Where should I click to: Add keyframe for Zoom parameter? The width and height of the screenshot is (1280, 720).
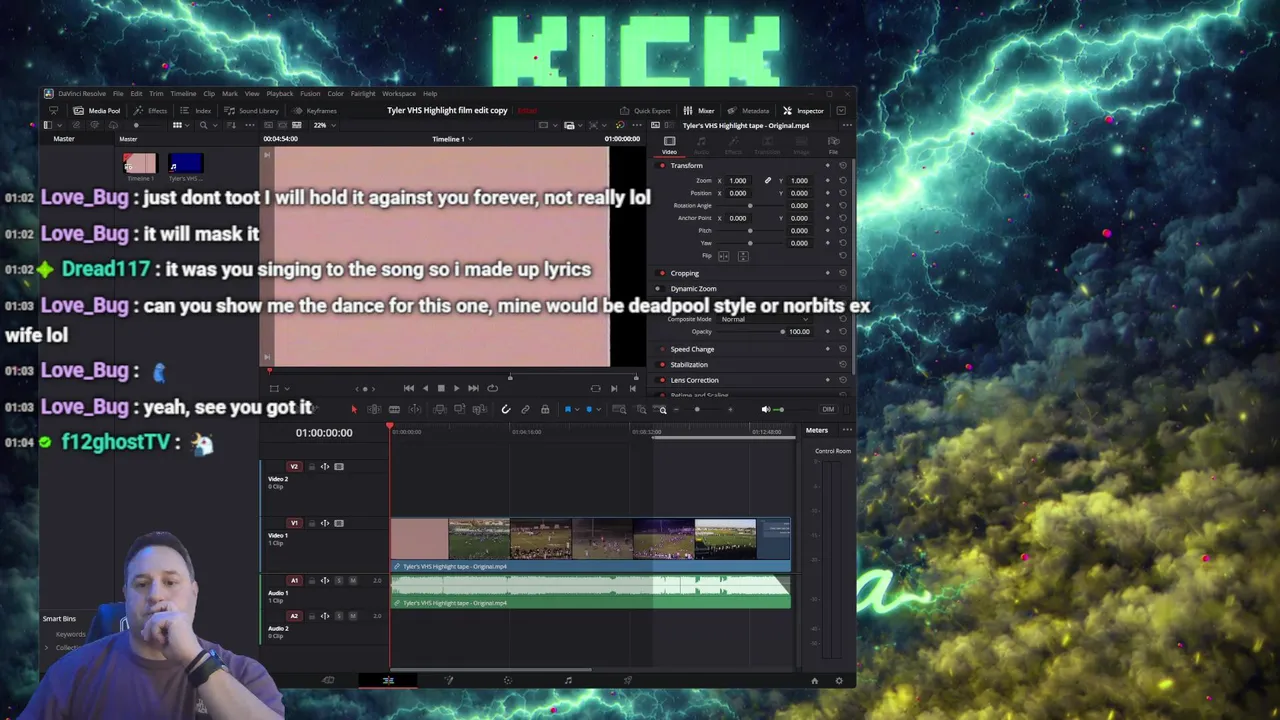click(x=827, y=181)
